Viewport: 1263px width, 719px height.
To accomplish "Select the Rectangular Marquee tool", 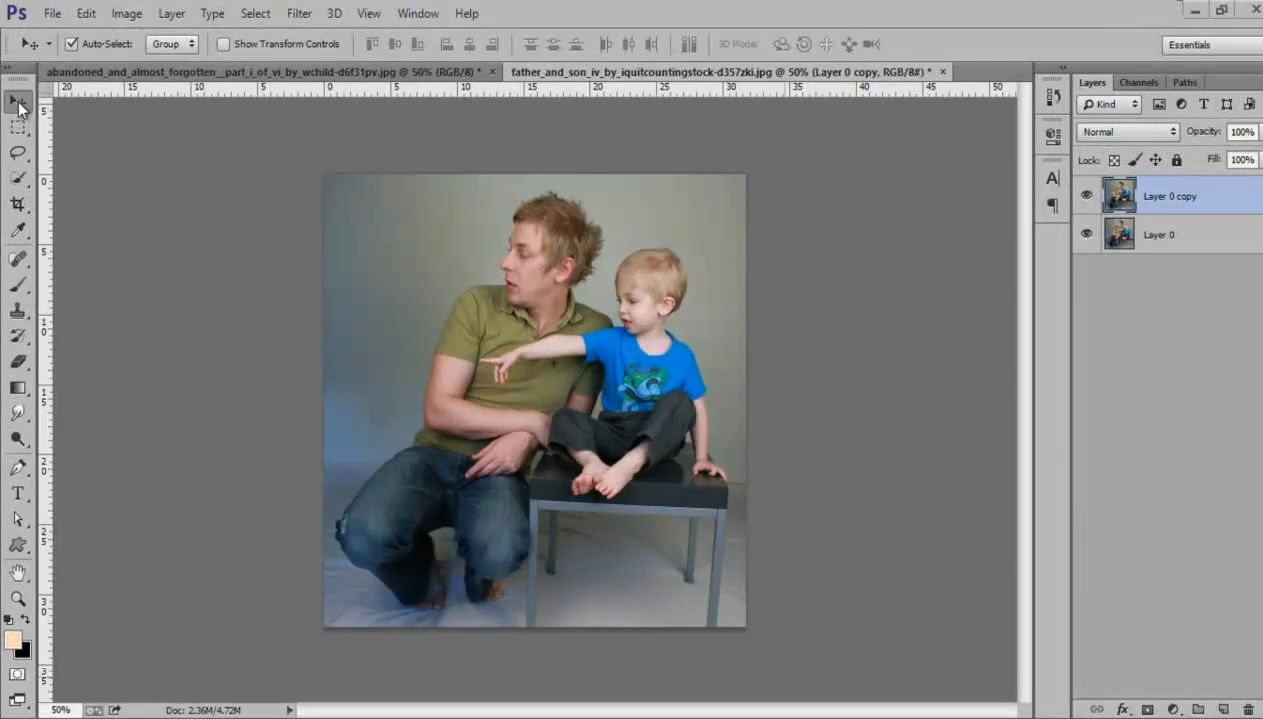I will 18,127.
